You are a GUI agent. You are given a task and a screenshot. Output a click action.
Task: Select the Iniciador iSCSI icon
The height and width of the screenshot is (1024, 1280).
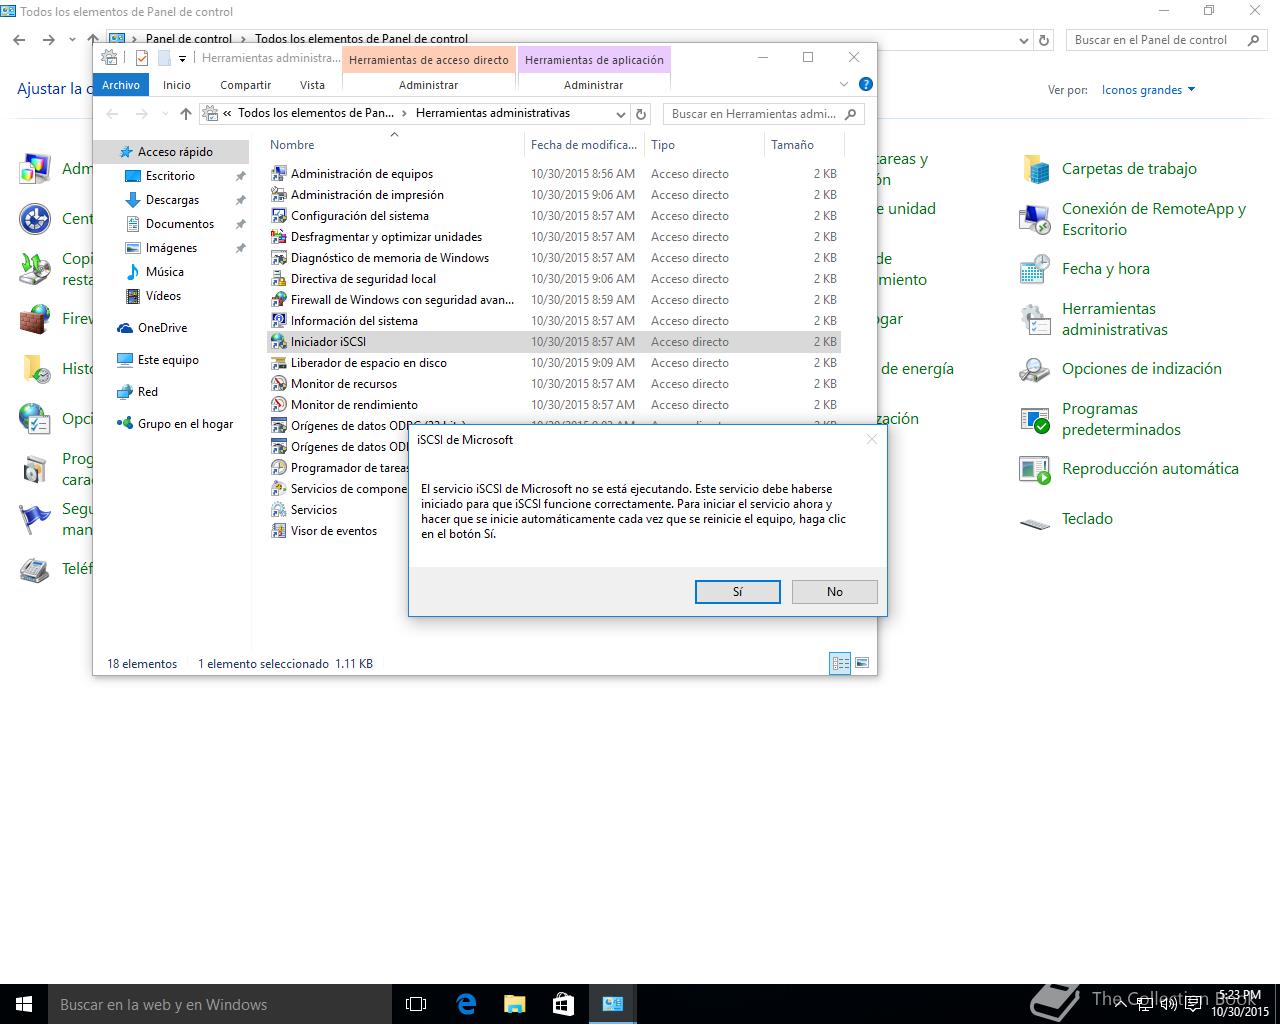point(279,342)
